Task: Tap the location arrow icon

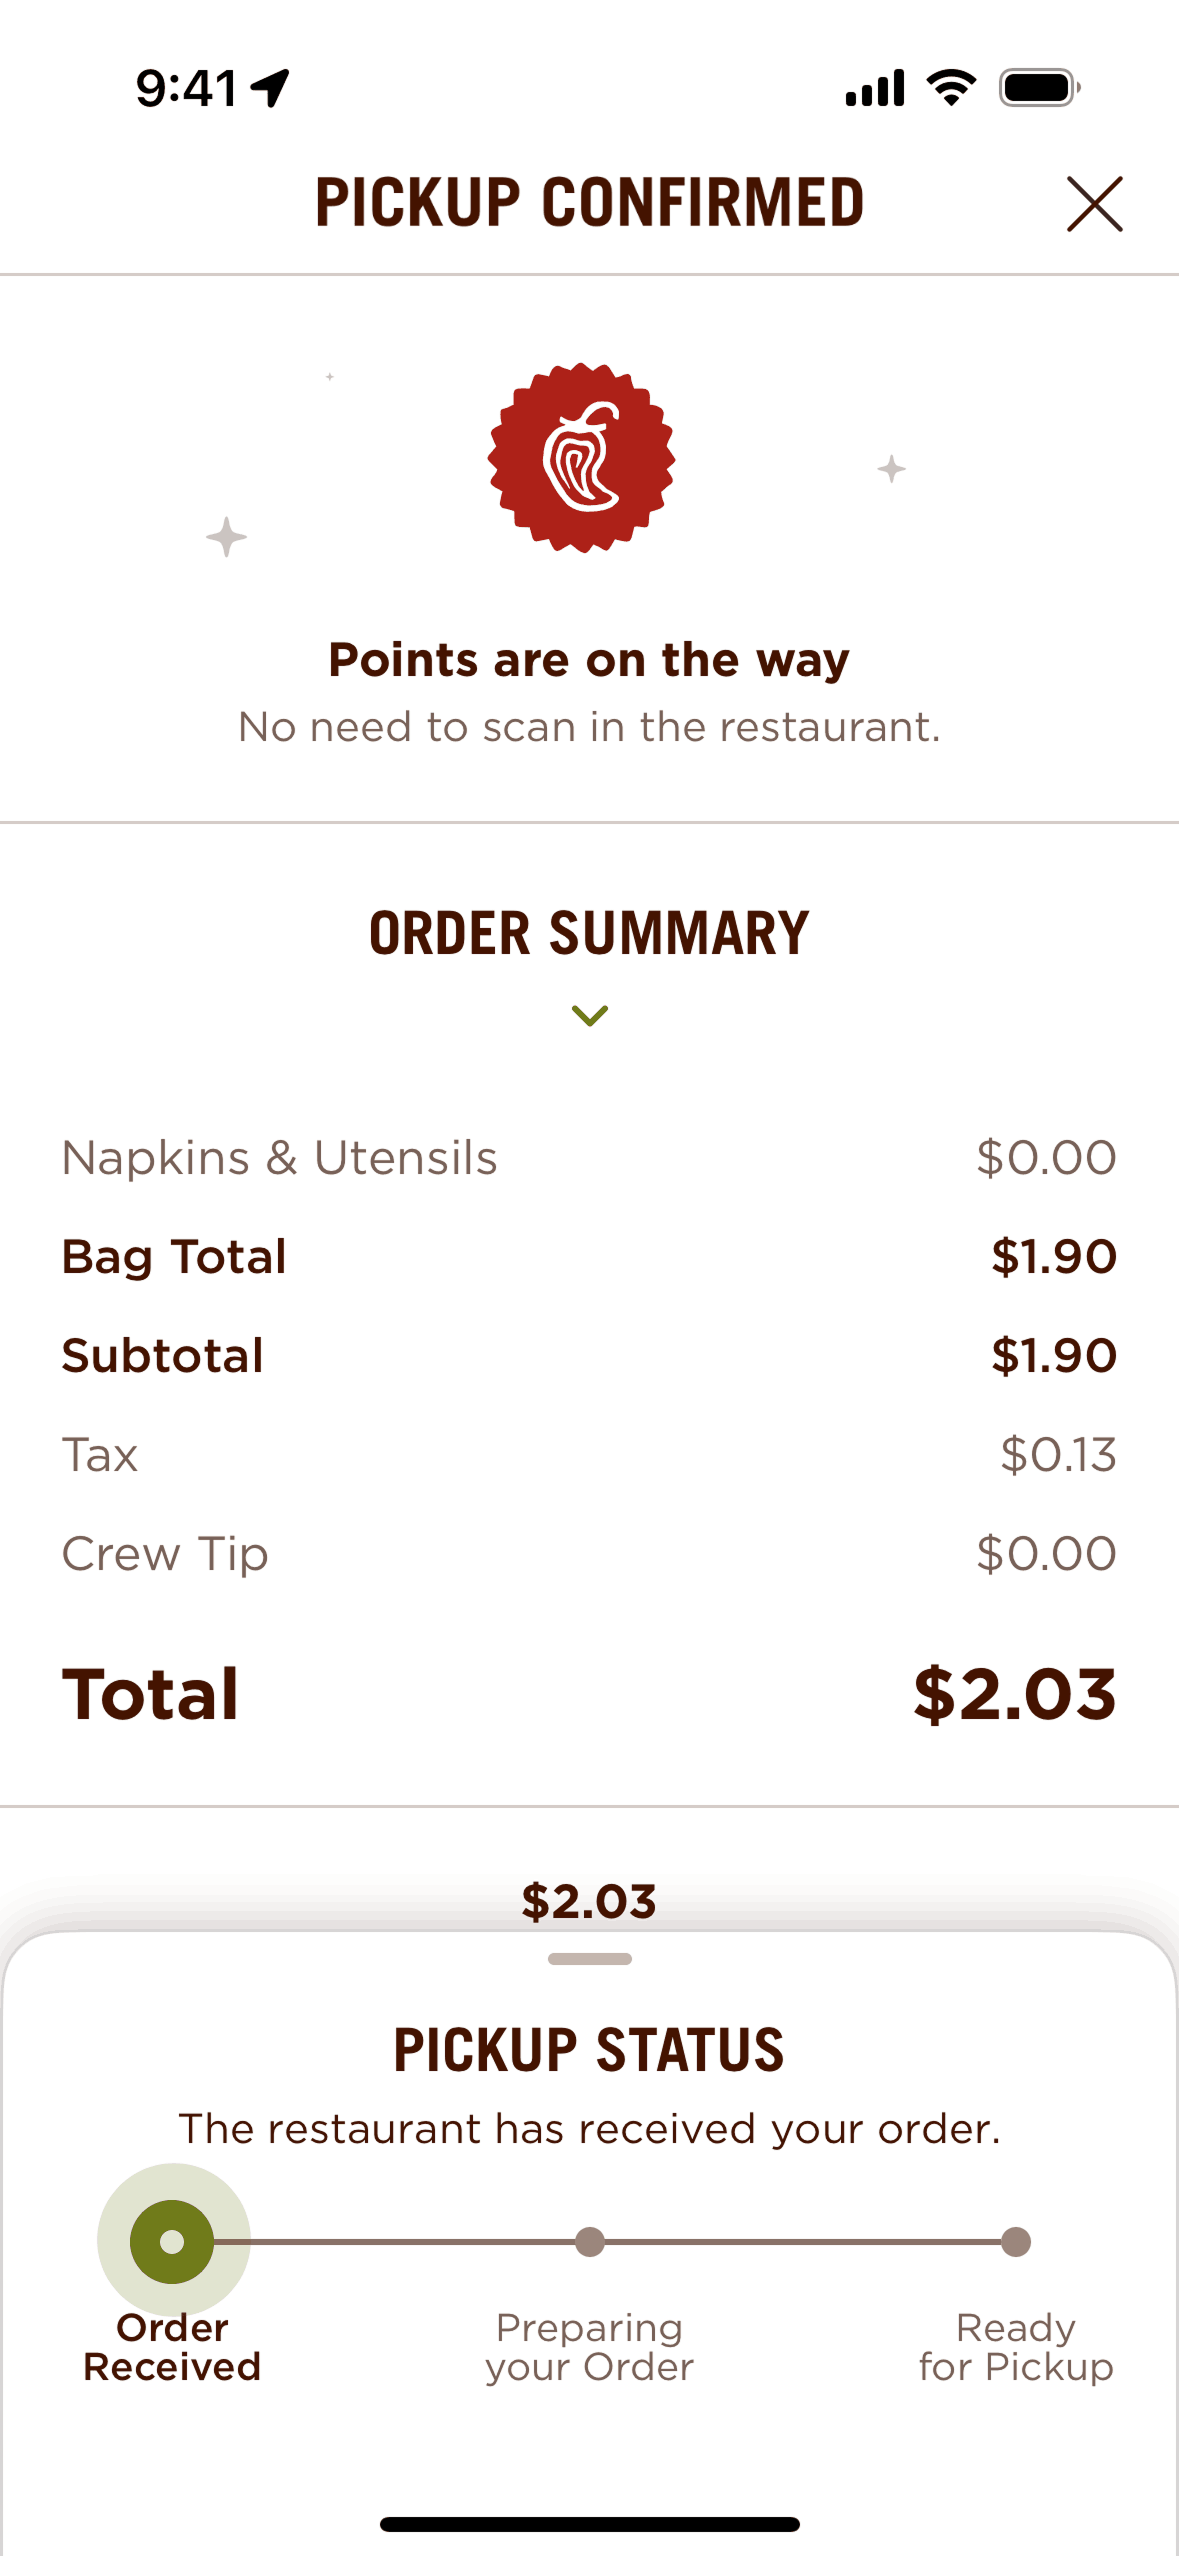Action: pyautogui.click(x=270, y=88)
